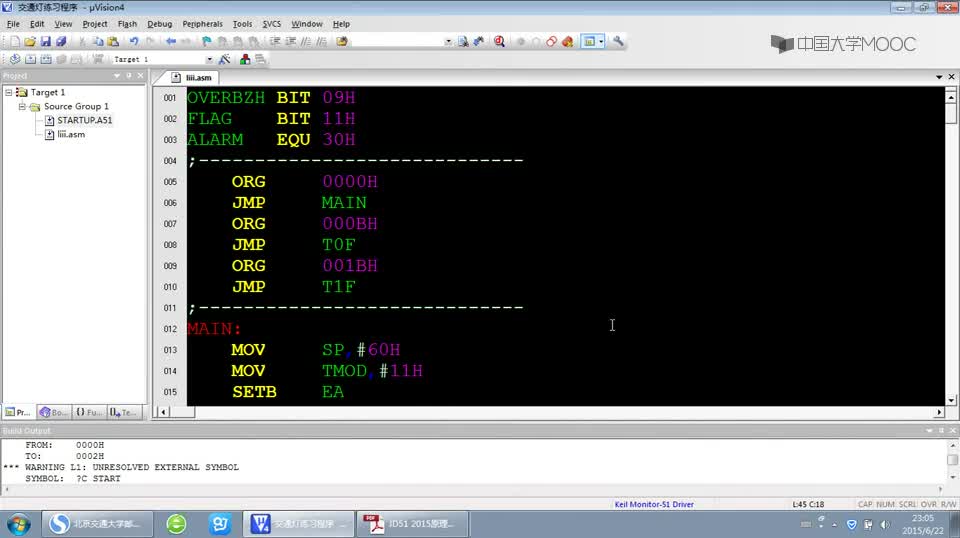Open the Edit menu

click(x=37, y=24)
